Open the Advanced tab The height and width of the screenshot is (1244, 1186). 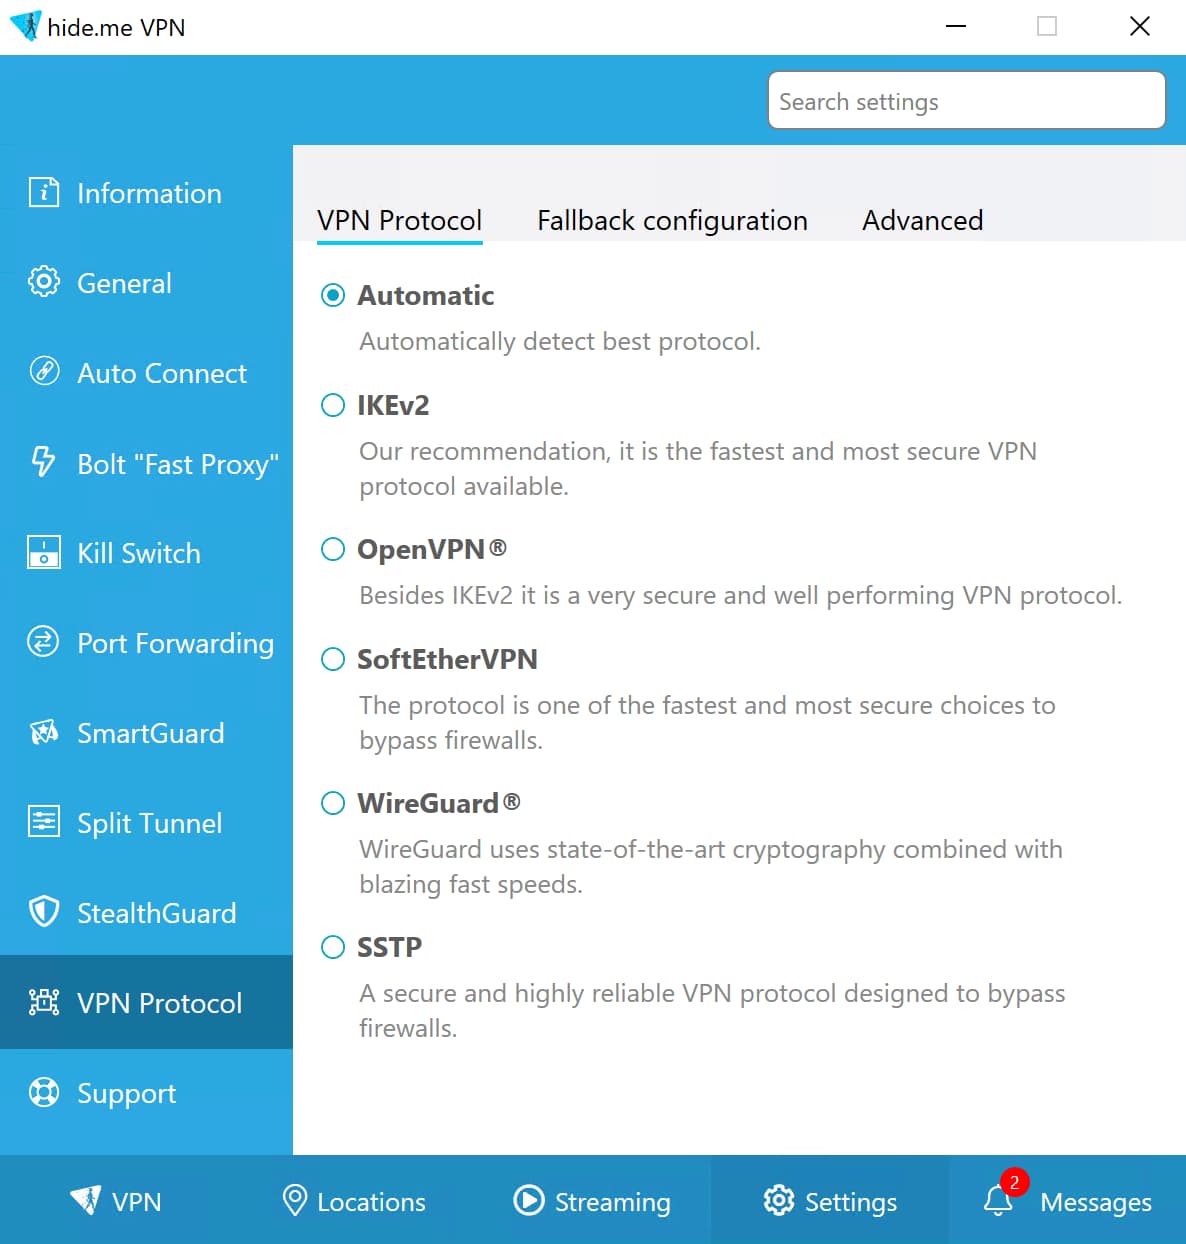[x=921, y=220]
